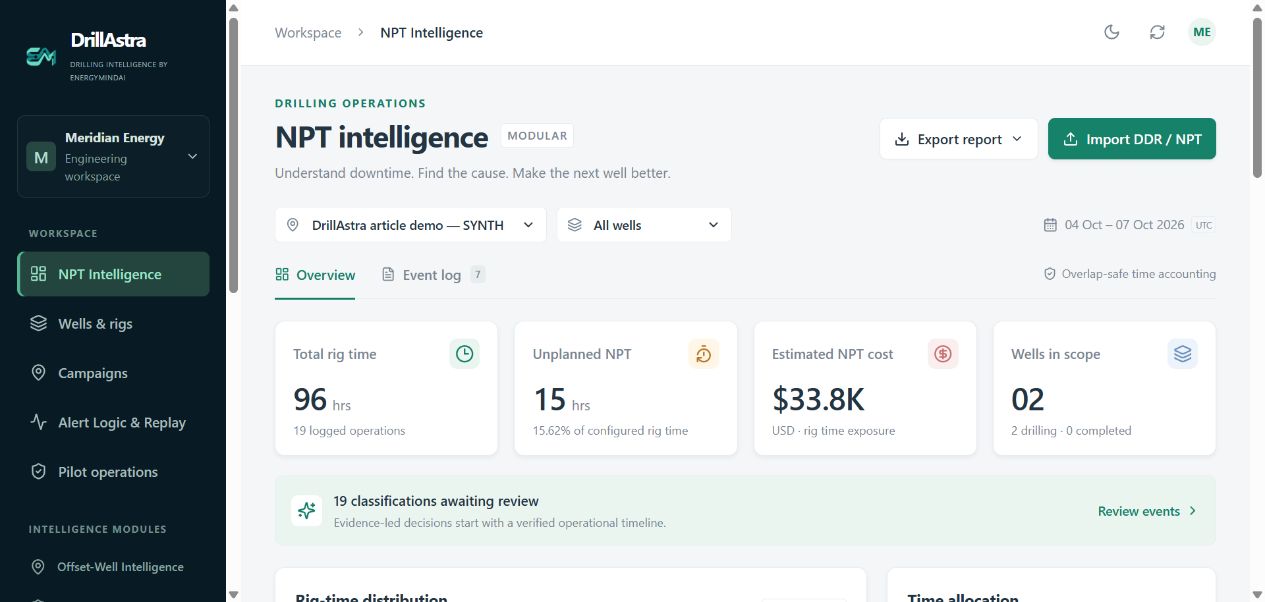Click the refresh icon in header

pyautogui.click(x=1157, y=32)
